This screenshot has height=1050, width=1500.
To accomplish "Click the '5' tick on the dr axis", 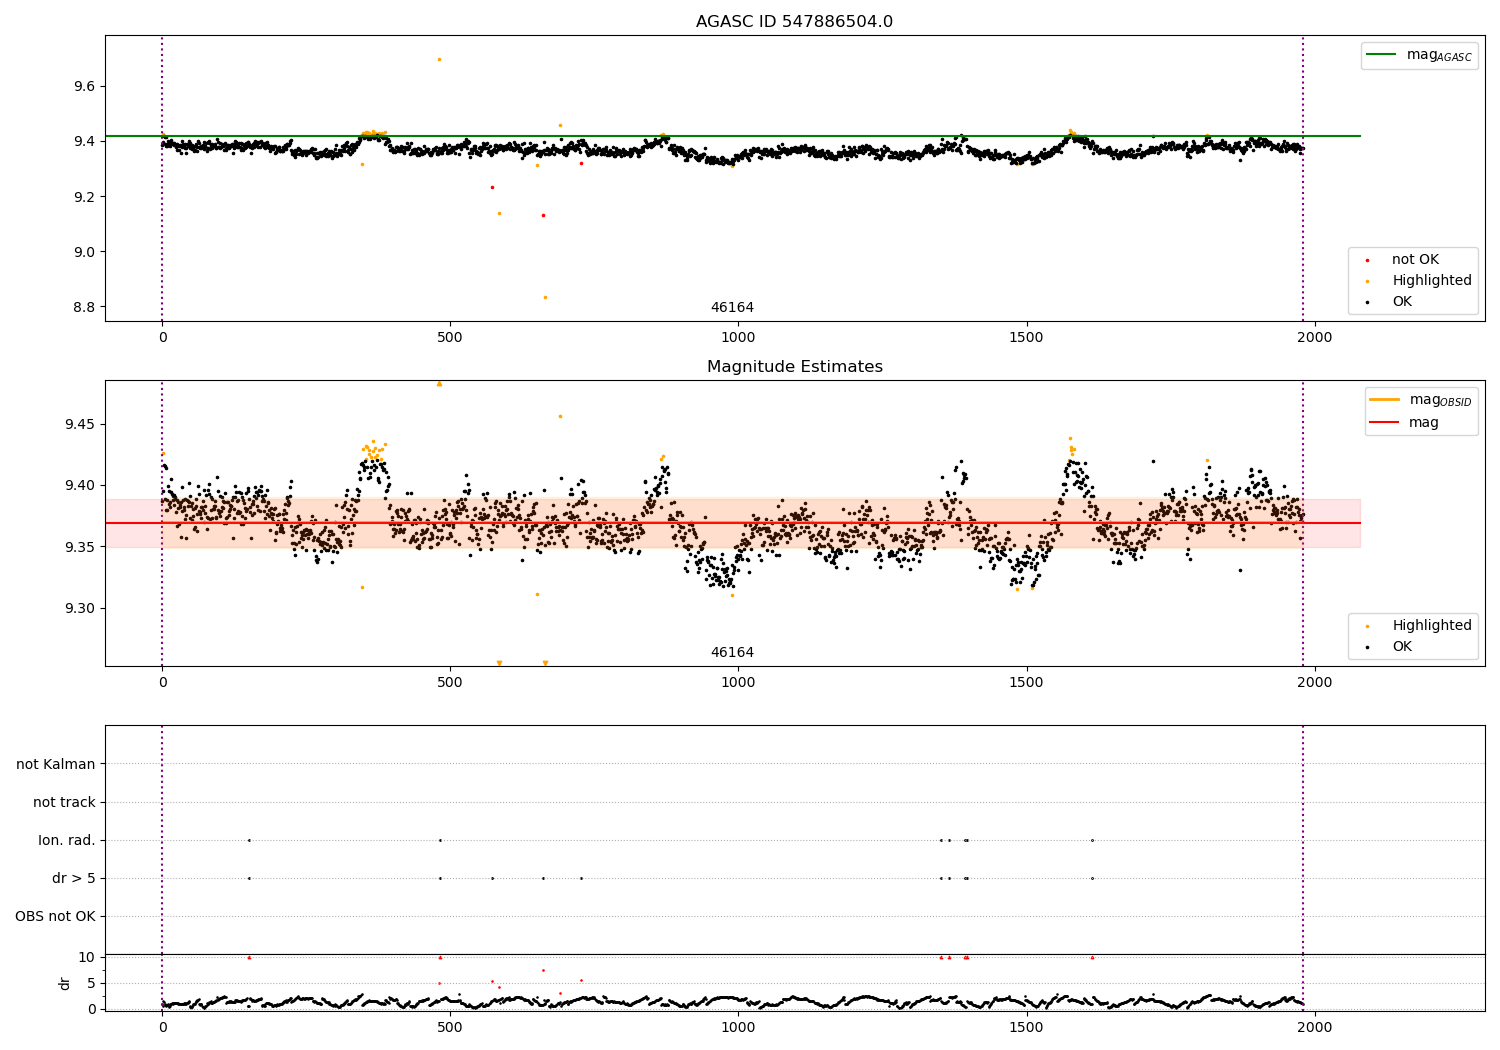I will pos(91,983).
